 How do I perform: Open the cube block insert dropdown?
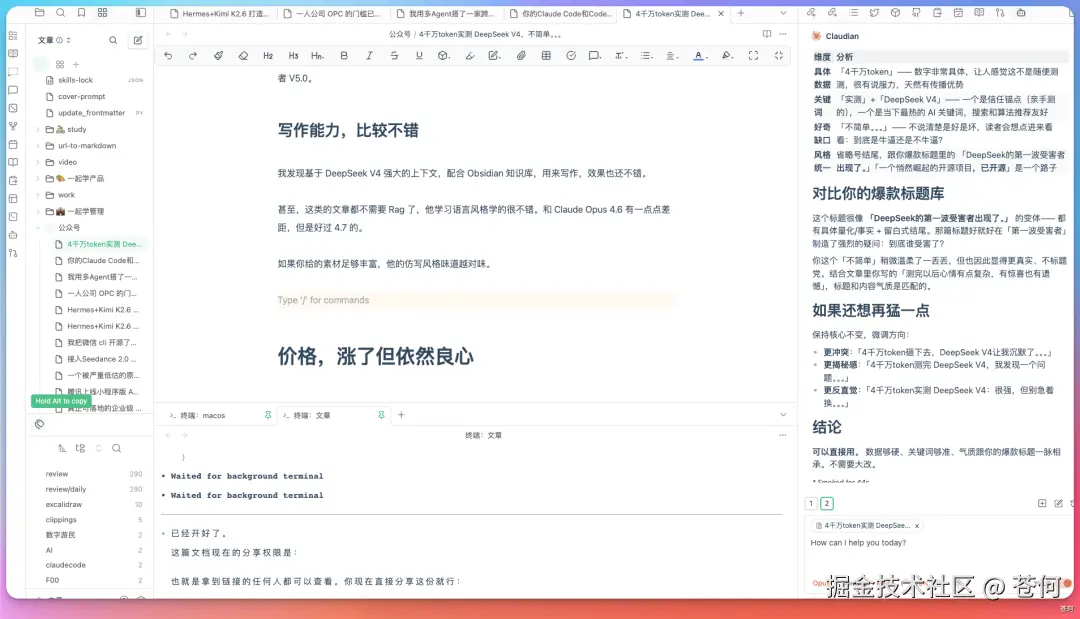coord(444,56)
